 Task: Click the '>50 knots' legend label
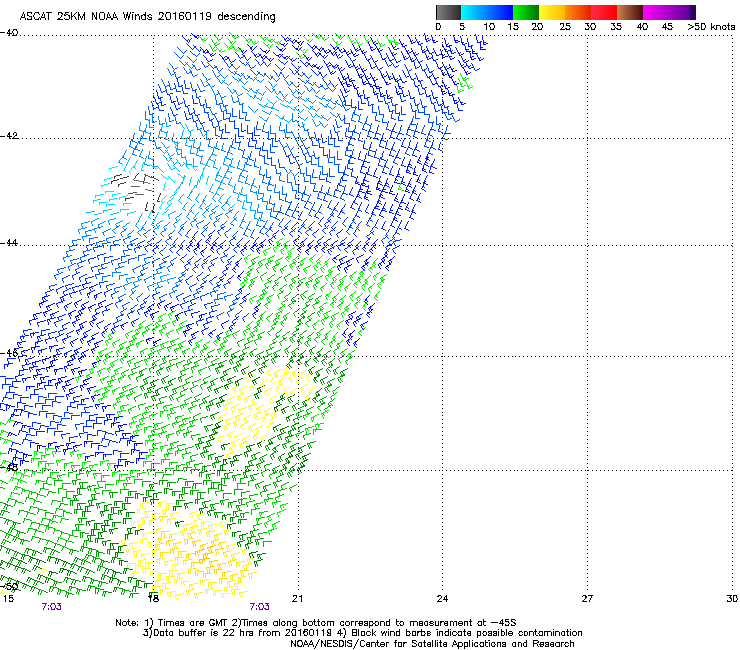coord(711,27)
